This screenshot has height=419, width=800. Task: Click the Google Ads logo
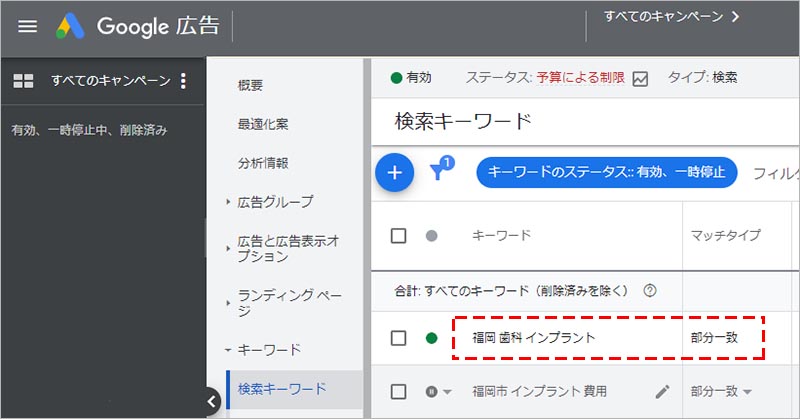tap(70, 26)
